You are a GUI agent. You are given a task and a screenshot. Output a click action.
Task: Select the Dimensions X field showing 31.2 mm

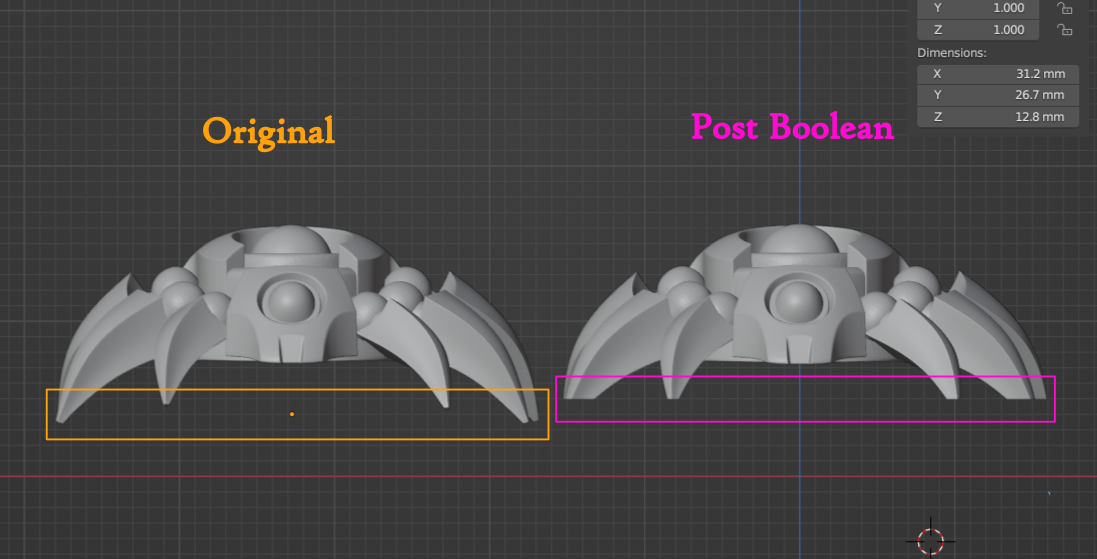point(997,74)
